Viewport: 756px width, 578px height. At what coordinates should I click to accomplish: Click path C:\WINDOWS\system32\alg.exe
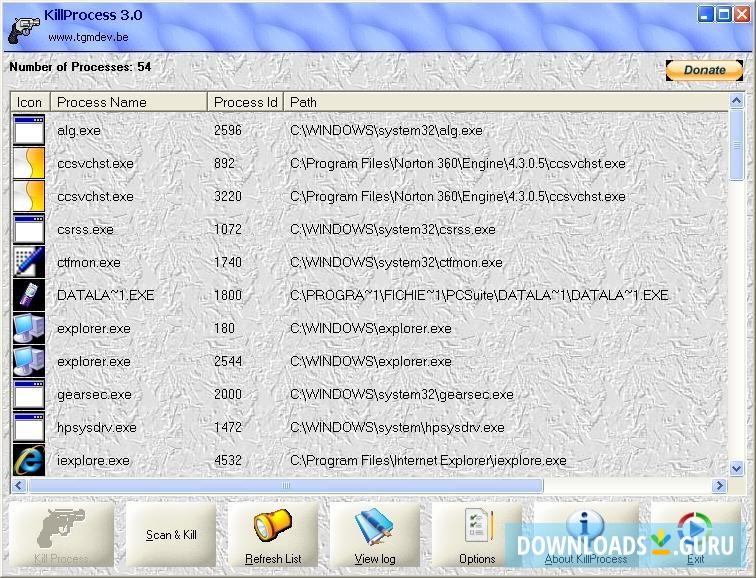coord(386,131)
